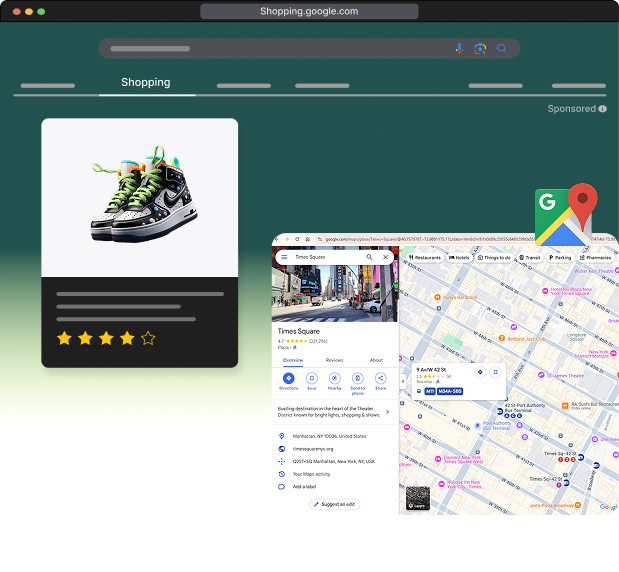
Task: Click 'Manhattan, NY 10036, United States' text
Action: tap(329, 436)
